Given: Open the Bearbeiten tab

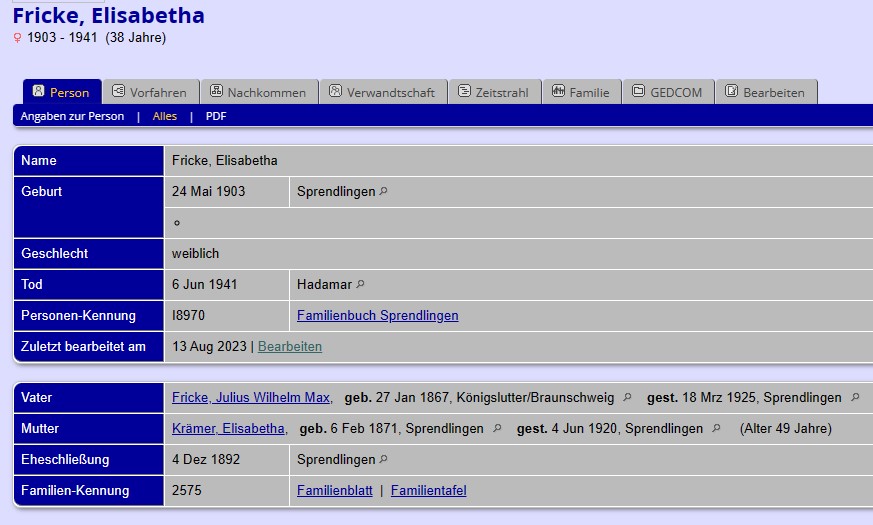Looking at the screenshot, I should coord(766,92).
